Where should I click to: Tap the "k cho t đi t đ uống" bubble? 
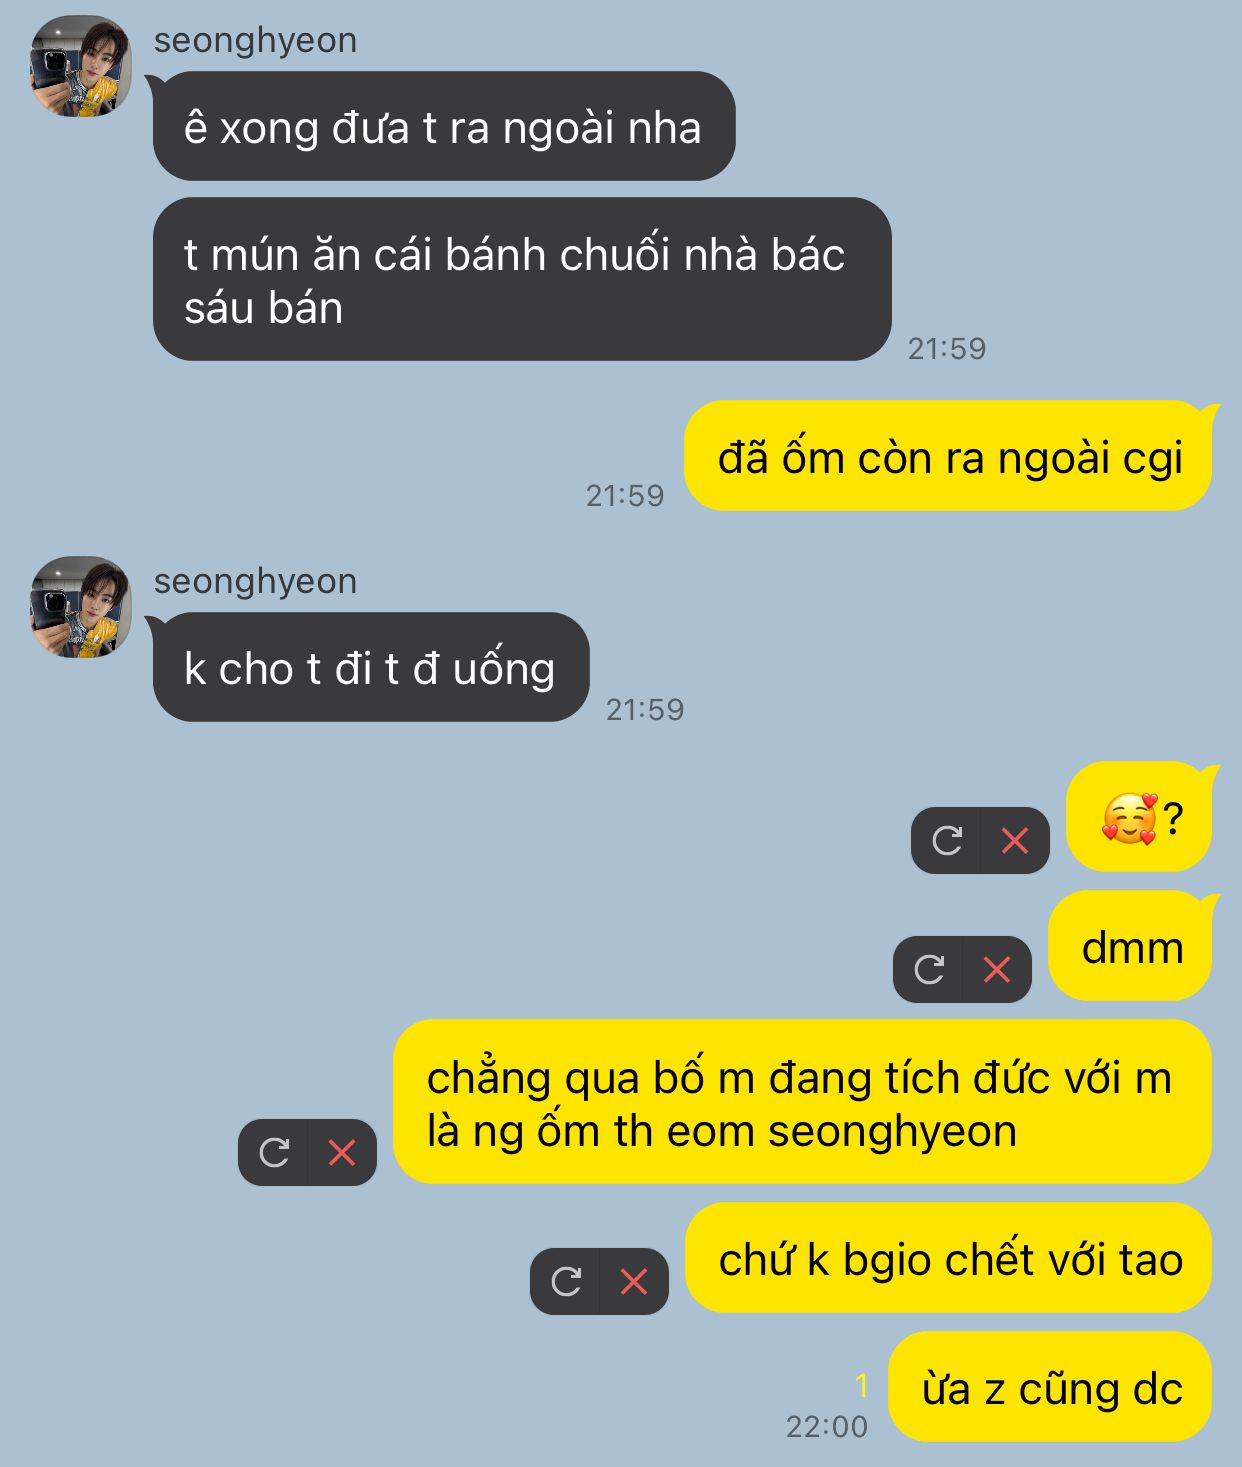[x=371, y=667]
